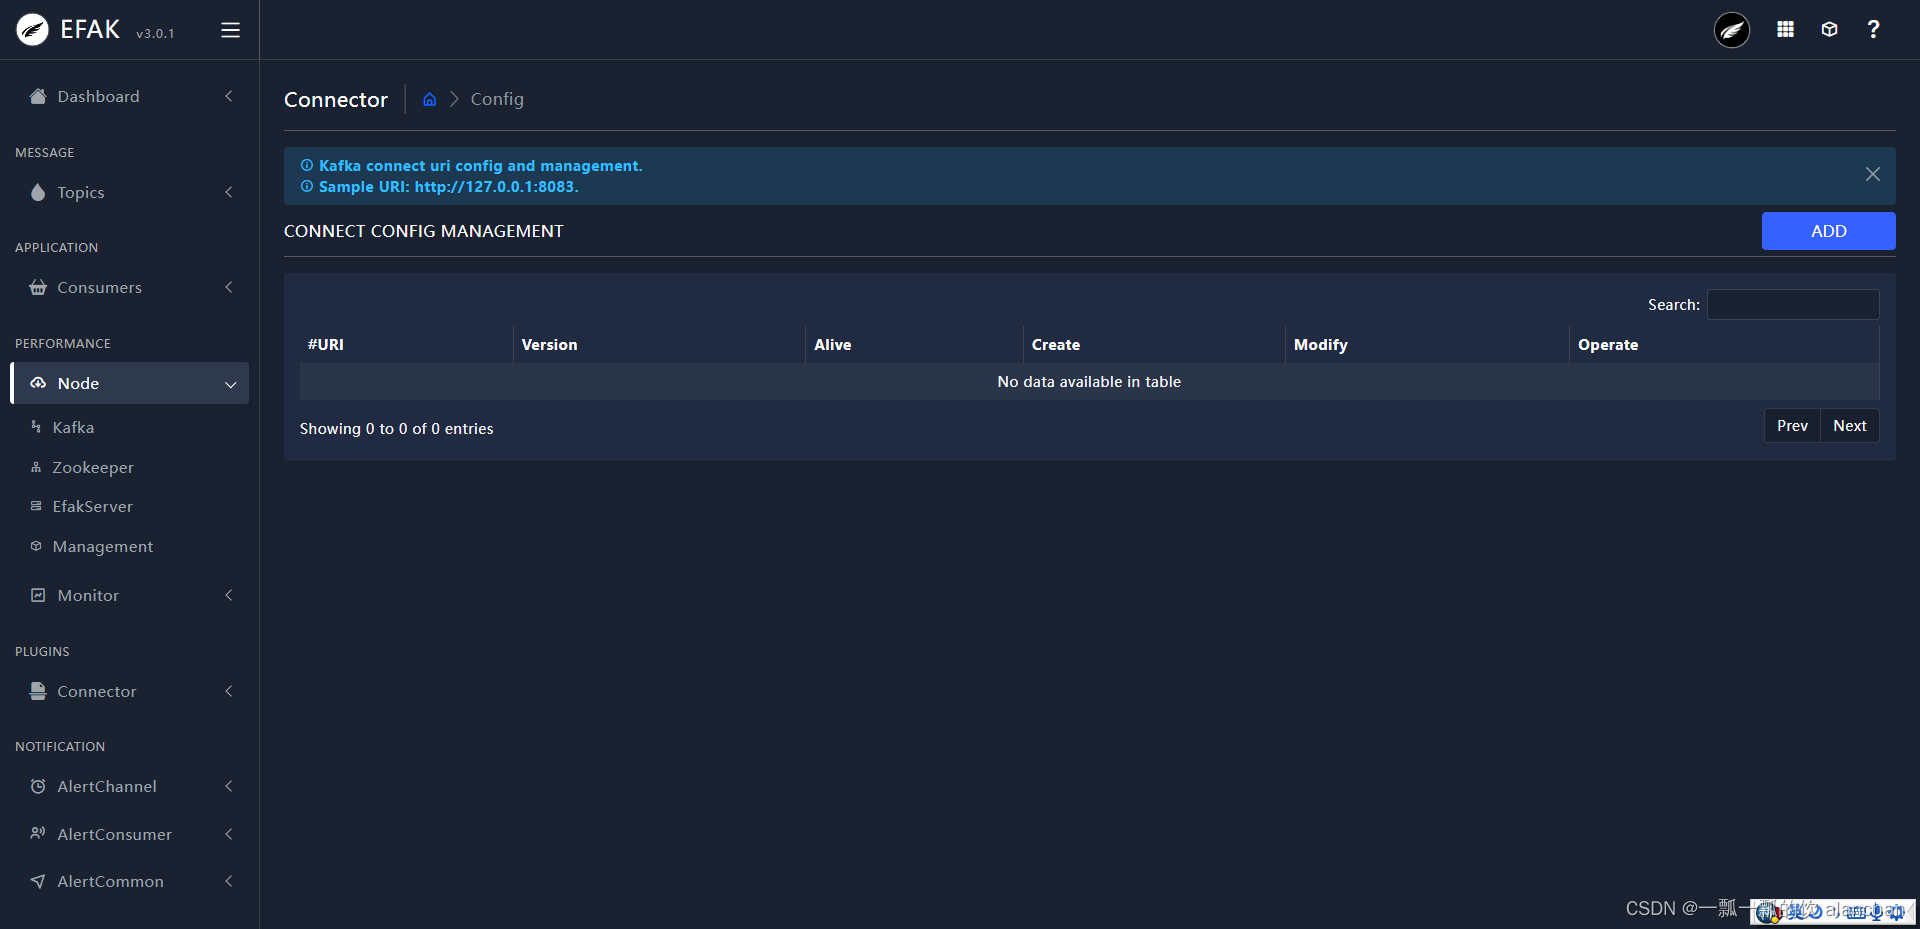Go to home via breadcrumb icon
Image resolution: width=1920 pixels, height=929 pixels.
429,99
